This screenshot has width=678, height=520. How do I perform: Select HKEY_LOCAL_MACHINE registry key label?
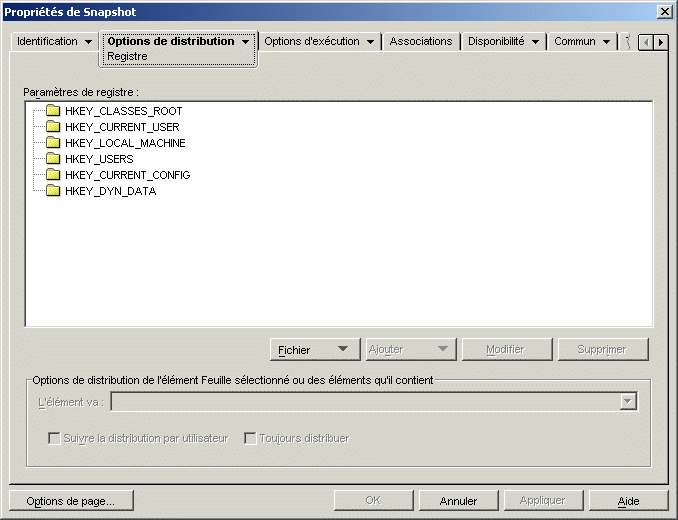(x=125, y=143)
